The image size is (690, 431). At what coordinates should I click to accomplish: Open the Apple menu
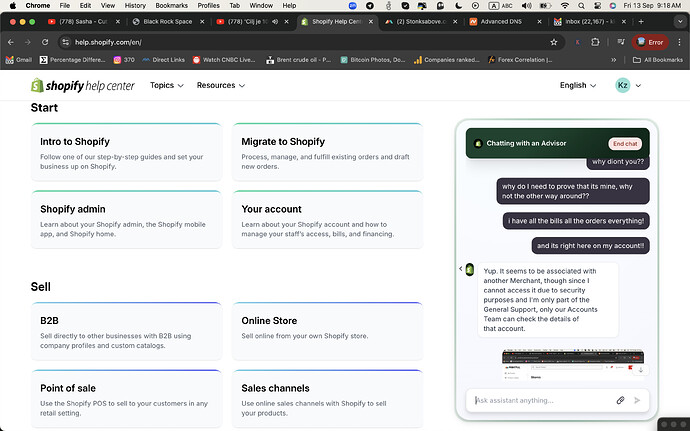click(13, 6)
